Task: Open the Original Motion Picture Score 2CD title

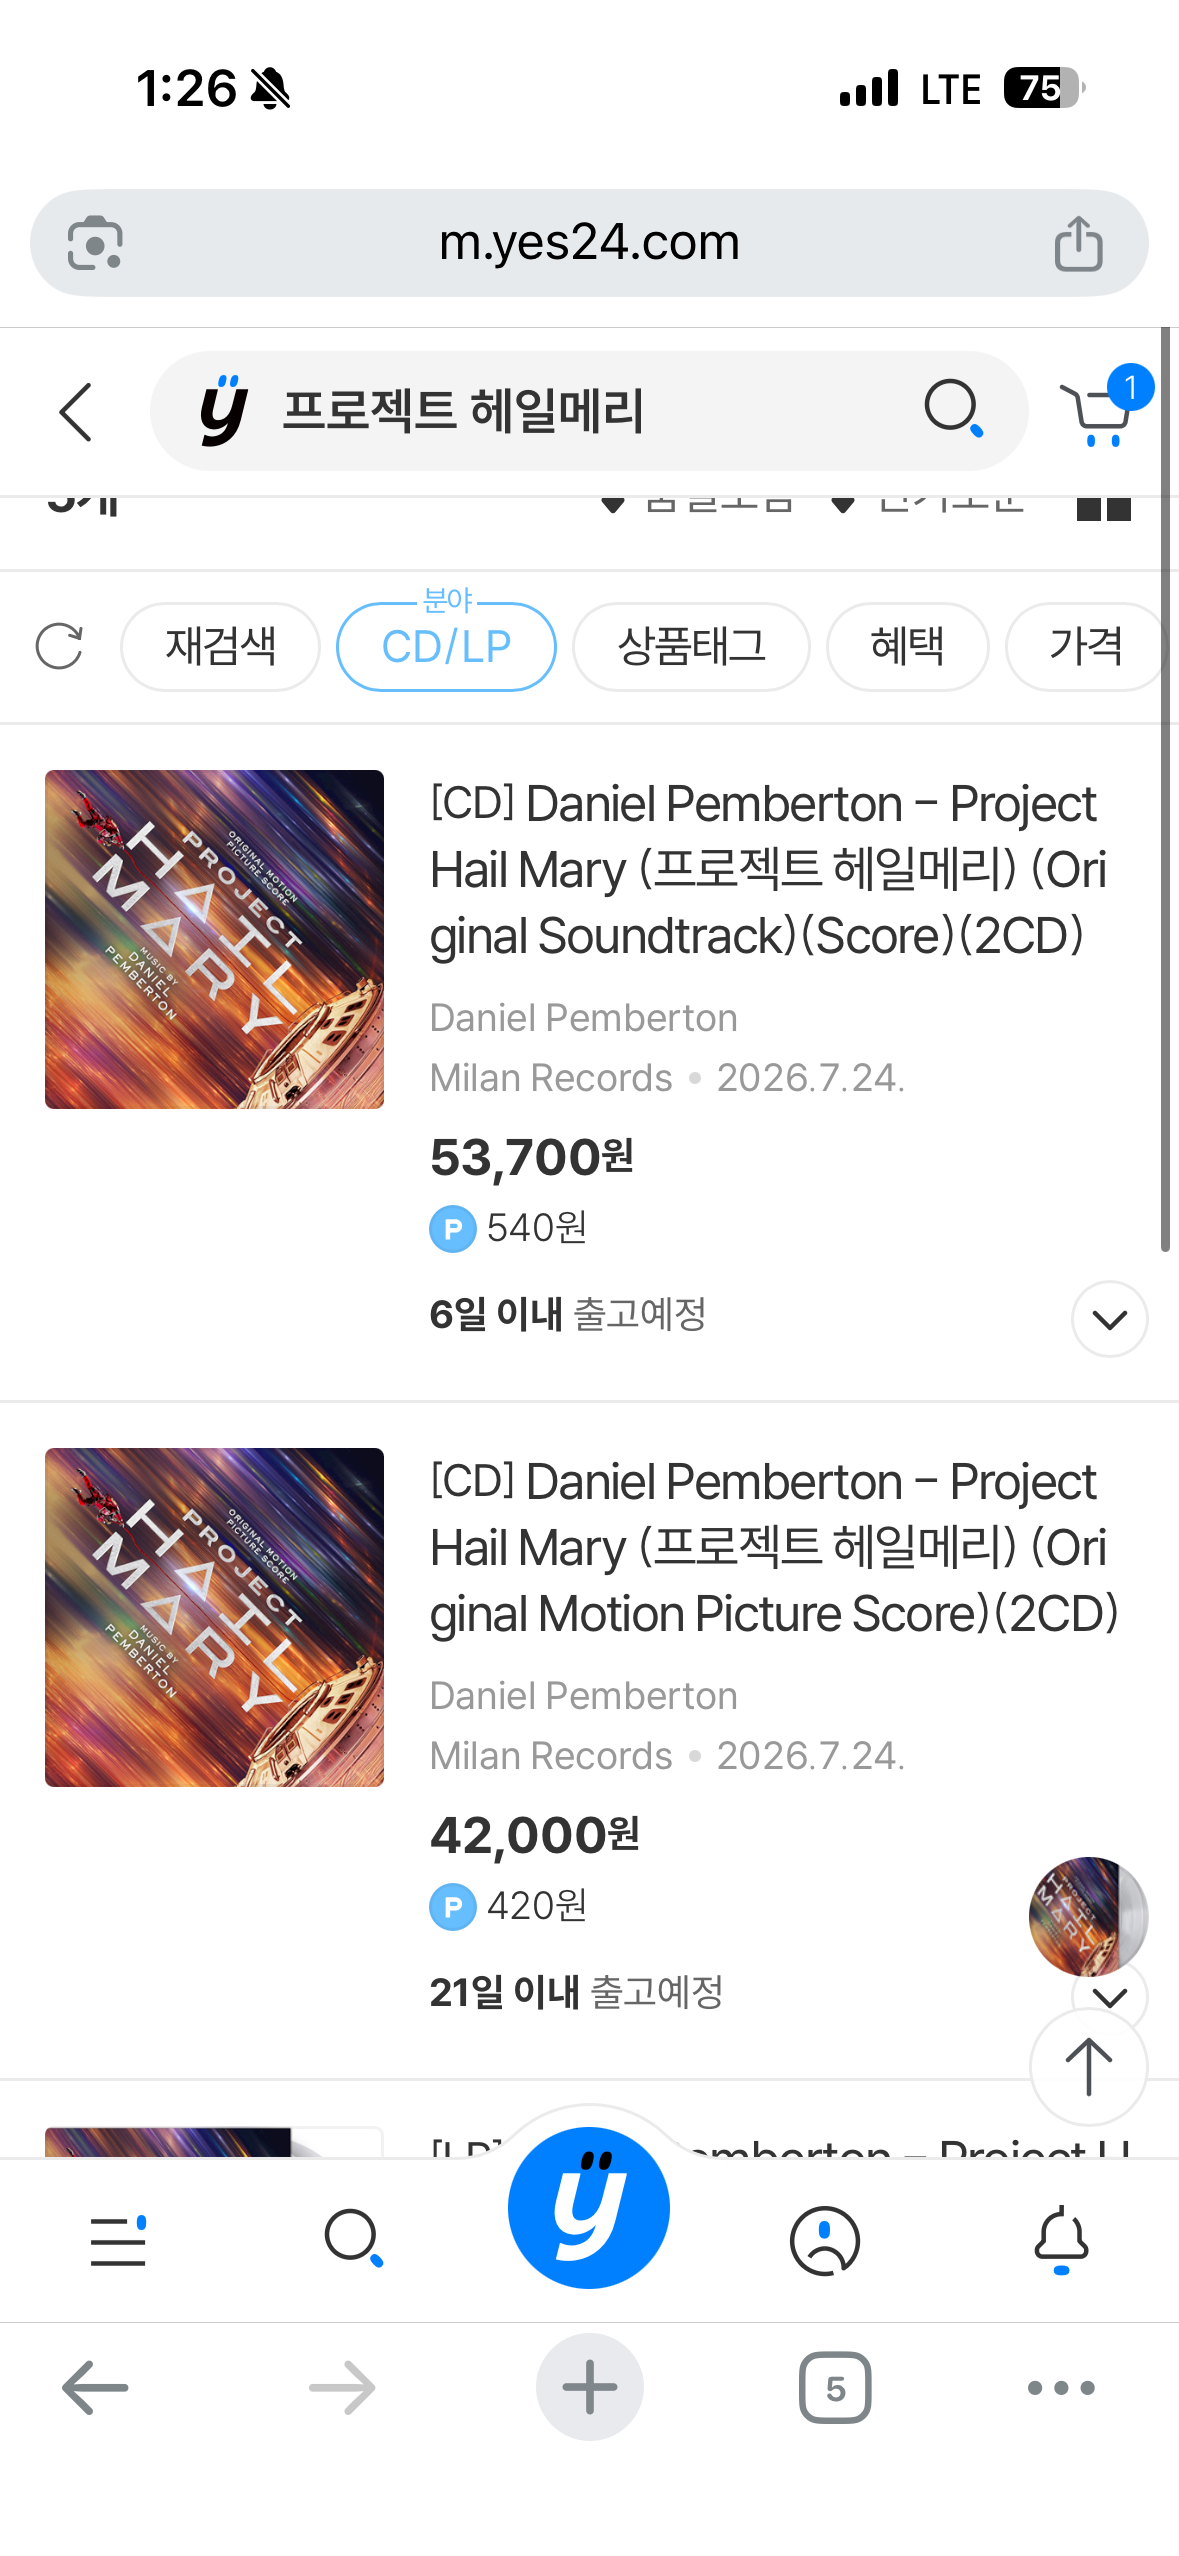Action: click(773, 1548)
